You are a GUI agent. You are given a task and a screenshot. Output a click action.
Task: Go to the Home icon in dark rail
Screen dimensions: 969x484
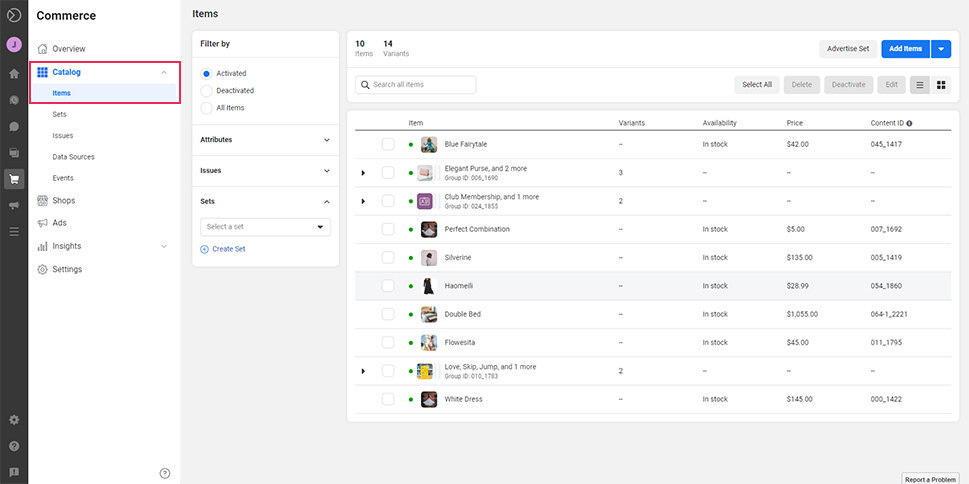click(x=14, y=74)
